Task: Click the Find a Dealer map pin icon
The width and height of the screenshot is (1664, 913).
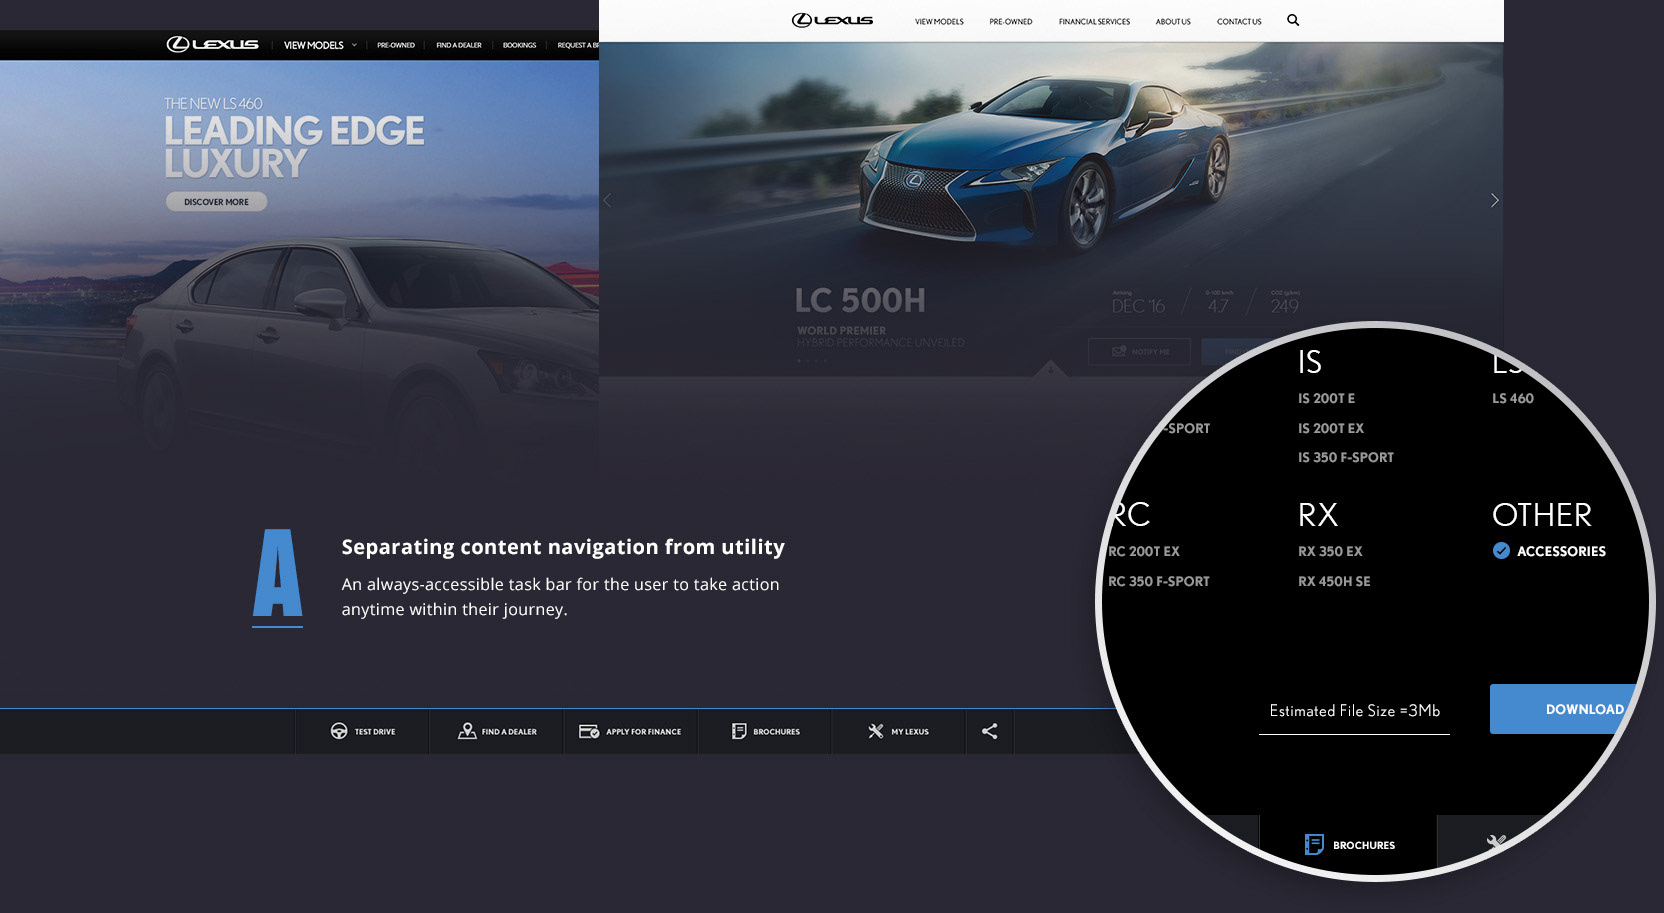Action: [467, 731]
